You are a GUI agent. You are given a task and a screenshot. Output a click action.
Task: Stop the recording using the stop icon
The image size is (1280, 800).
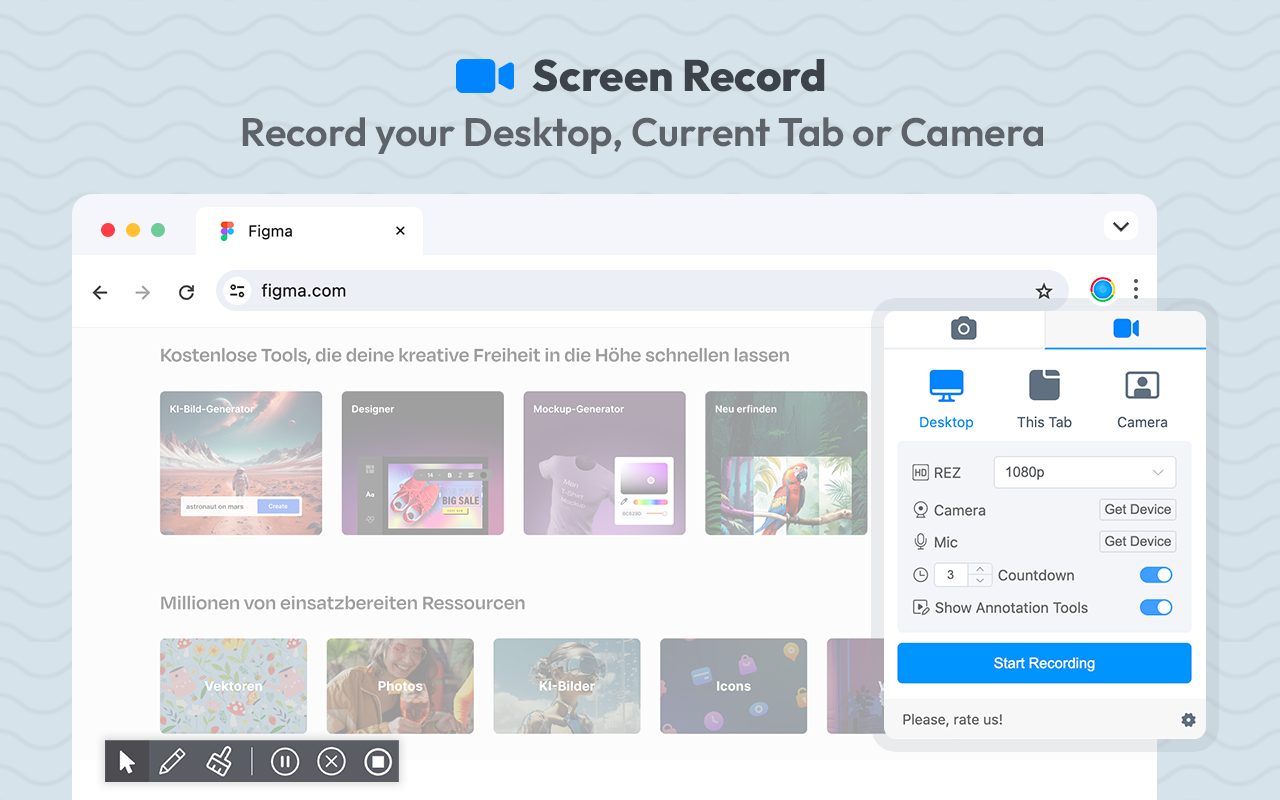coord(377,761)
